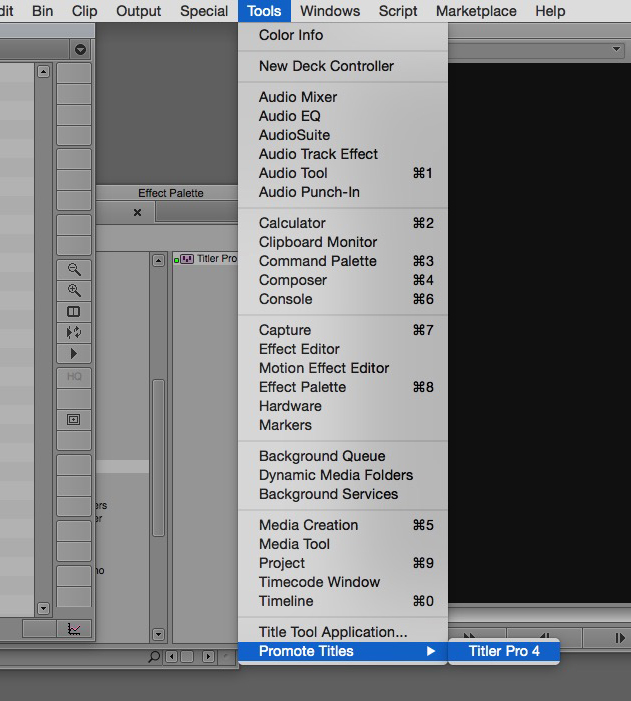Open the Media Tool

[x=343, y=544]
